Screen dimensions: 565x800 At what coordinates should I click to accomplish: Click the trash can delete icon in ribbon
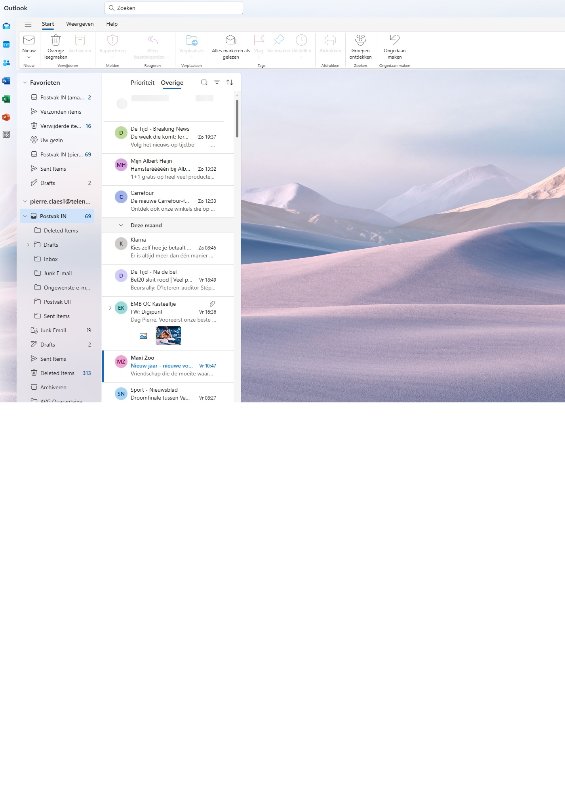pyautogui.click(x=56, y=40)
